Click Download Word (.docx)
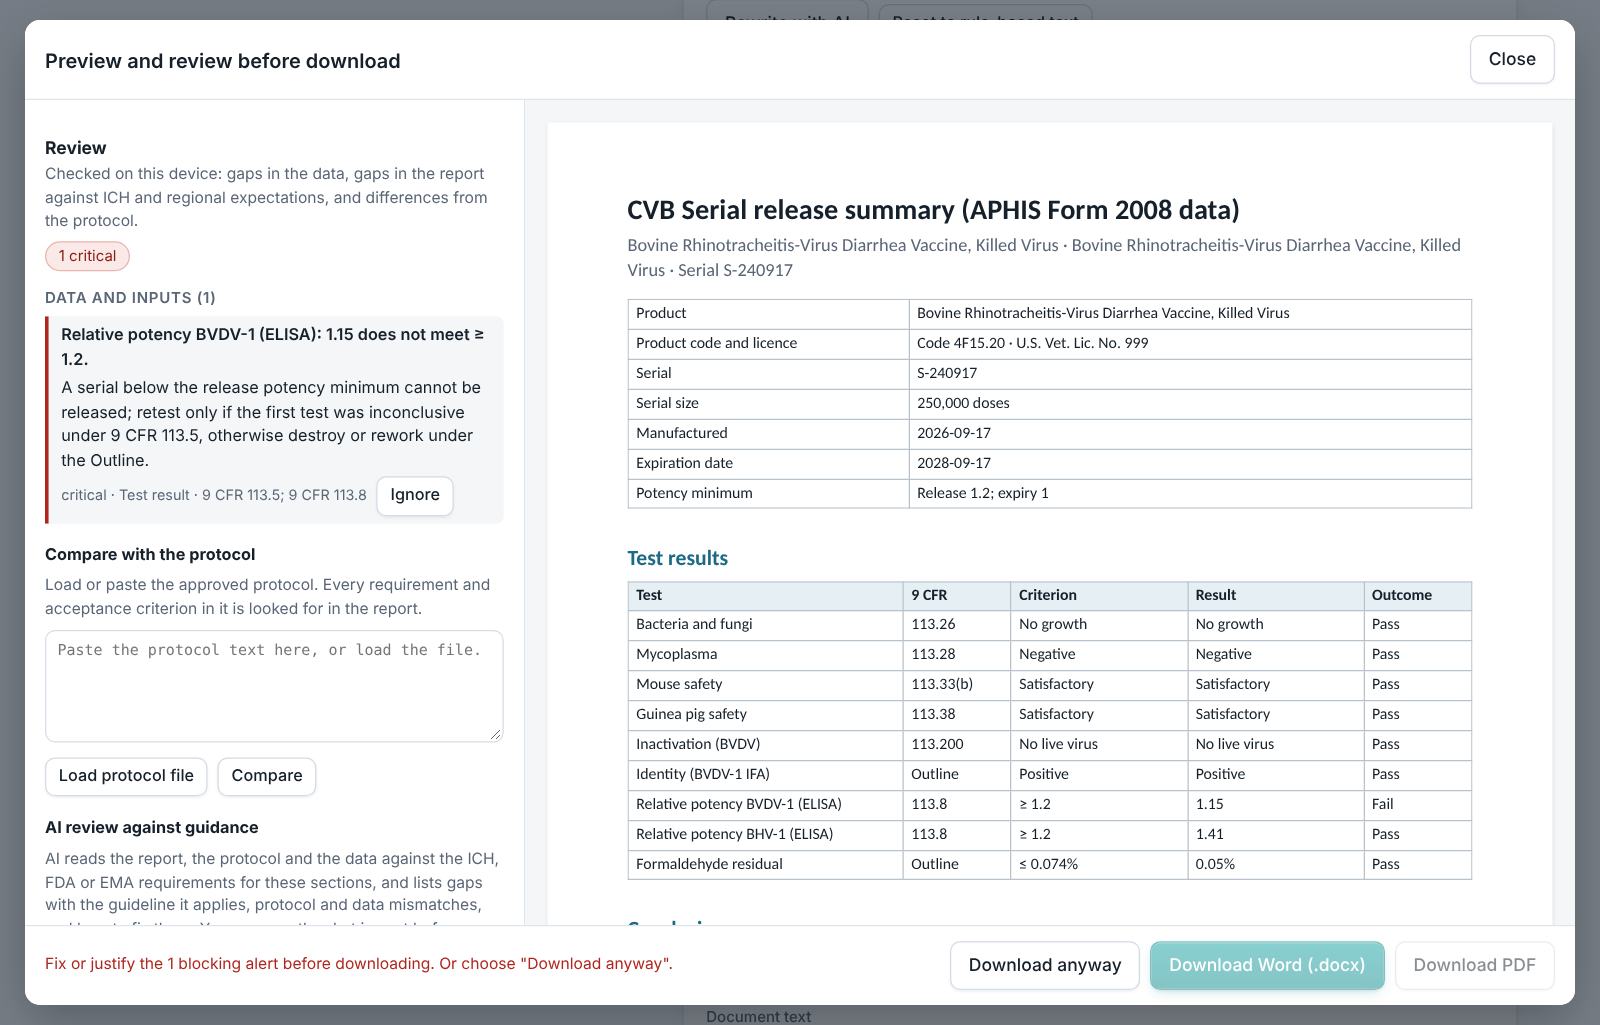 [x=1267, y=965]
